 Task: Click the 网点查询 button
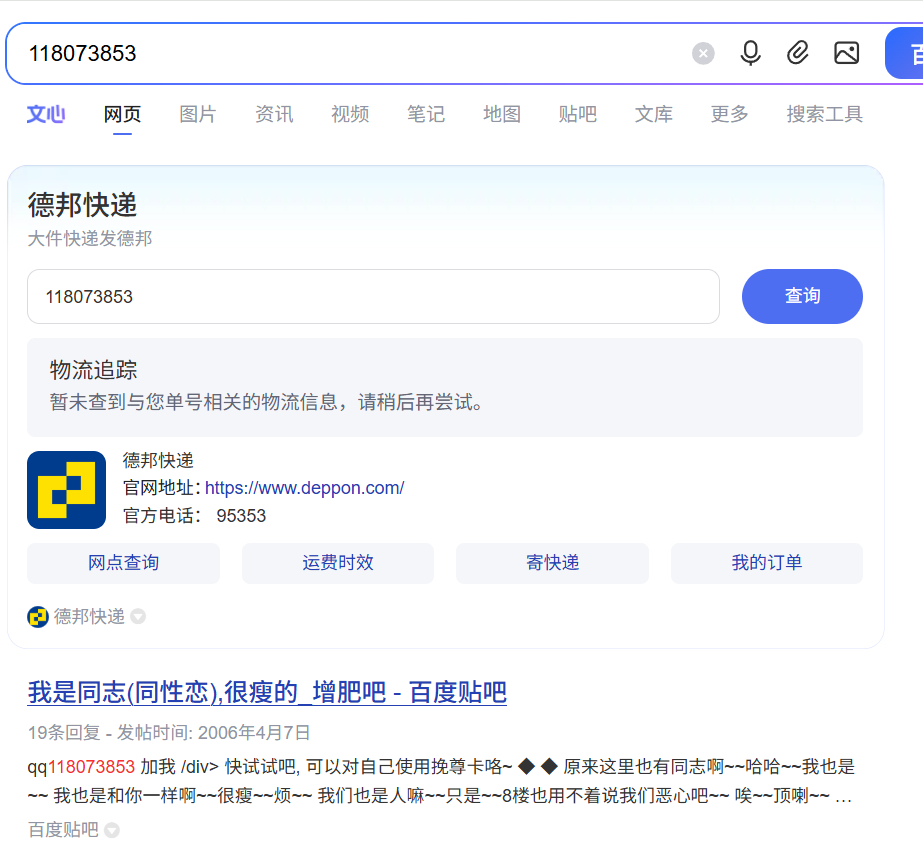[124, 563]
